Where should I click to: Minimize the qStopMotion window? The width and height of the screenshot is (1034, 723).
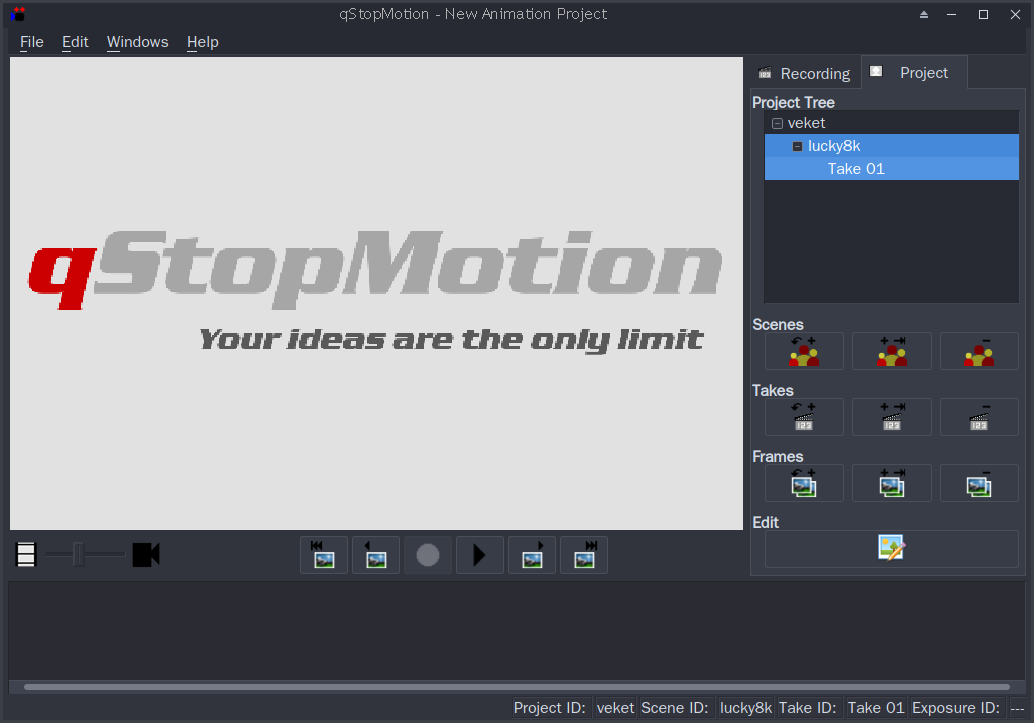click(952, 15)
